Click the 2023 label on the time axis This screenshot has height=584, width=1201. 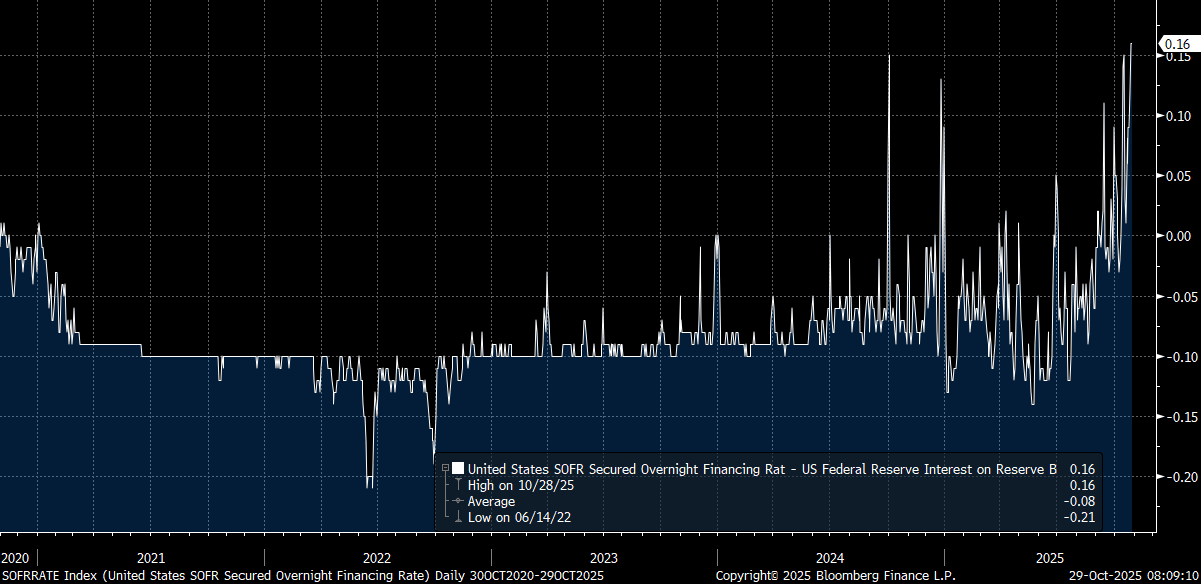click(603, 558)
